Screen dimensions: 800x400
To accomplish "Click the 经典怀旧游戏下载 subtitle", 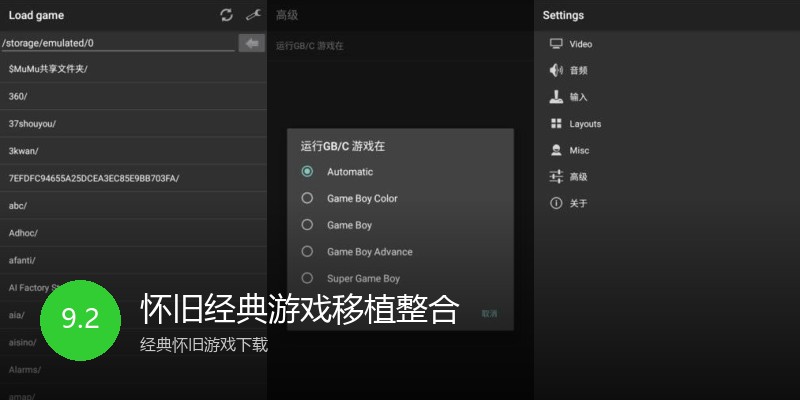I will pos(204,345).
